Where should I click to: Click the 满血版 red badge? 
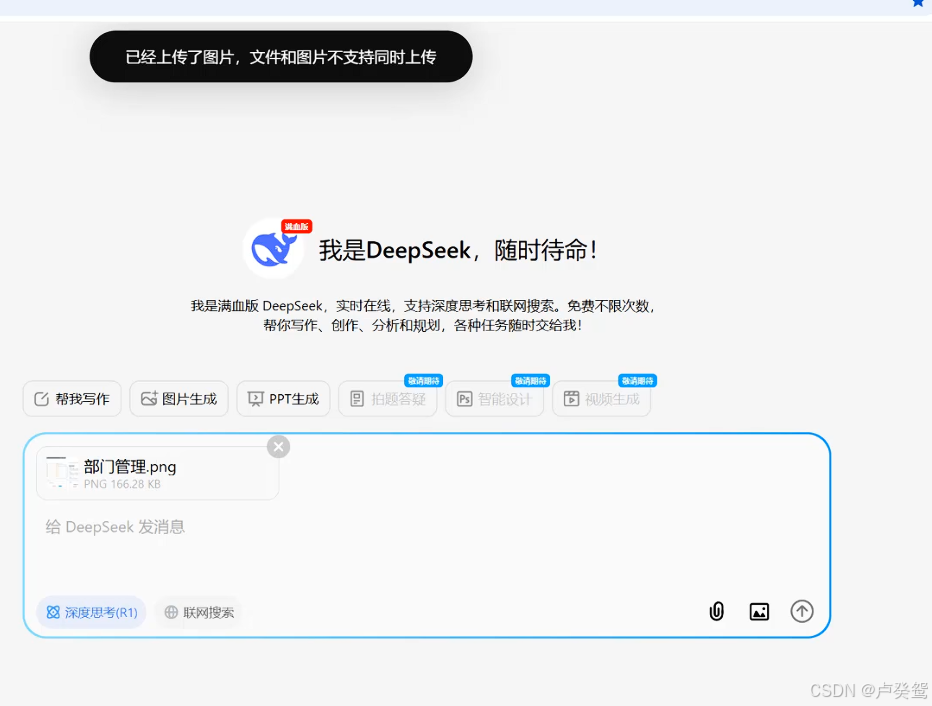[x=297, y=226]
